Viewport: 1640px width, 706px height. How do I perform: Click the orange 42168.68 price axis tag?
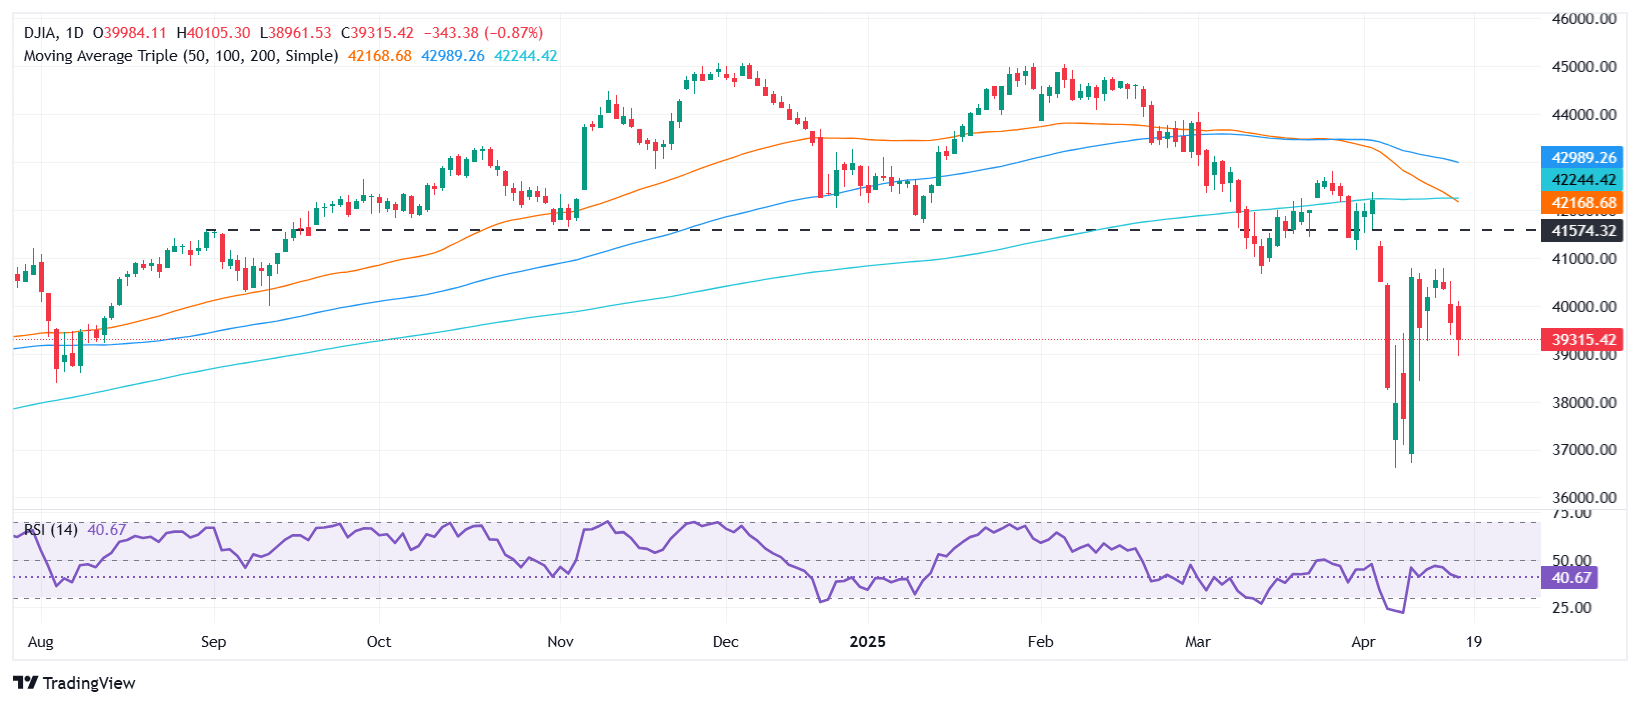click(x=1583, y=203)
